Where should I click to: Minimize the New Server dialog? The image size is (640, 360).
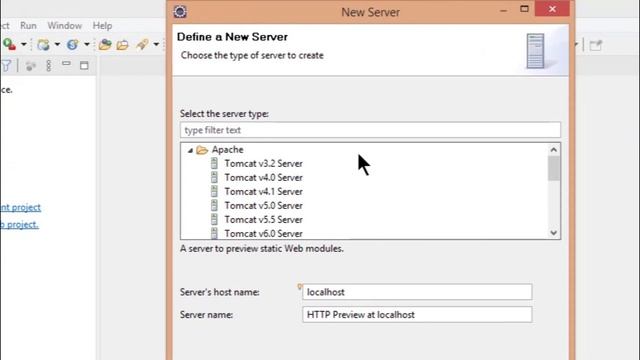504,11
